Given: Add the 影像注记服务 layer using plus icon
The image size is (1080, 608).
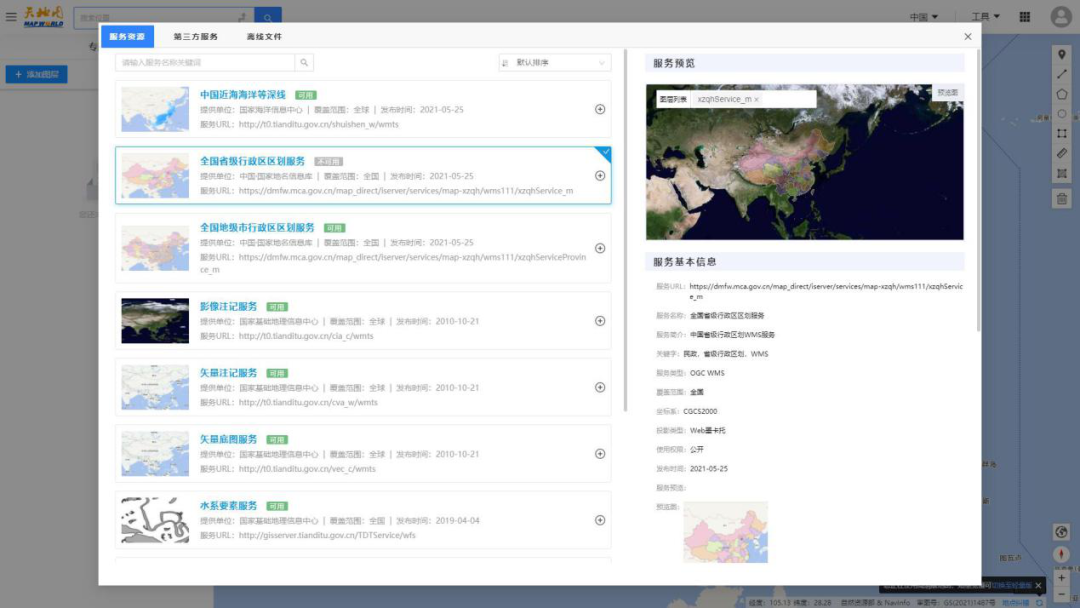Looking at the screenshot, I should coord(600,321).
